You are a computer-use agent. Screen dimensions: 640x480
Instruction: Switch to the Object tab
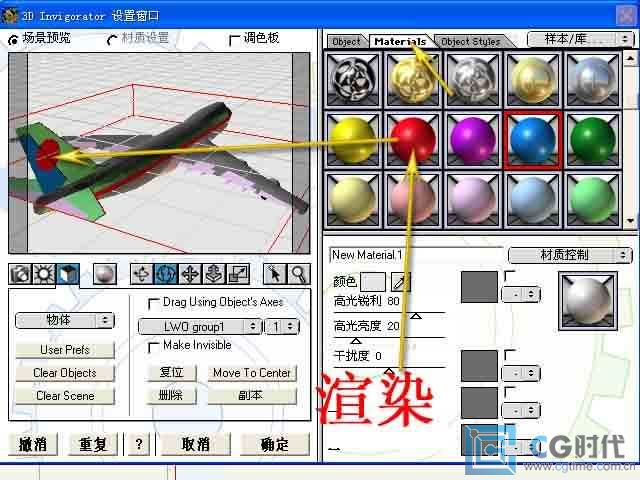click(346, 42)
